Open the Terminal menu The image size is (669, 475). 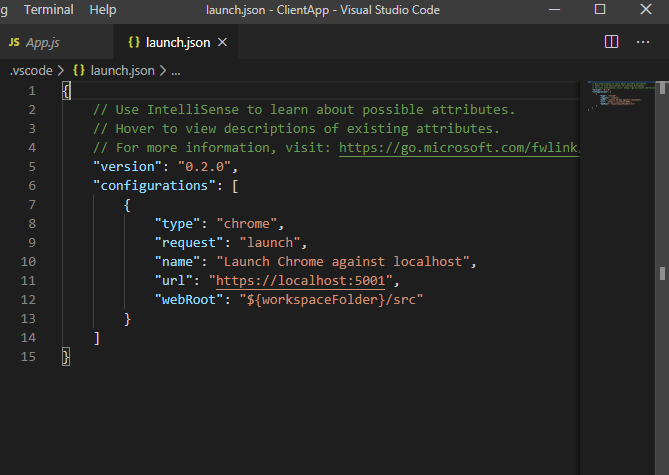49,9
